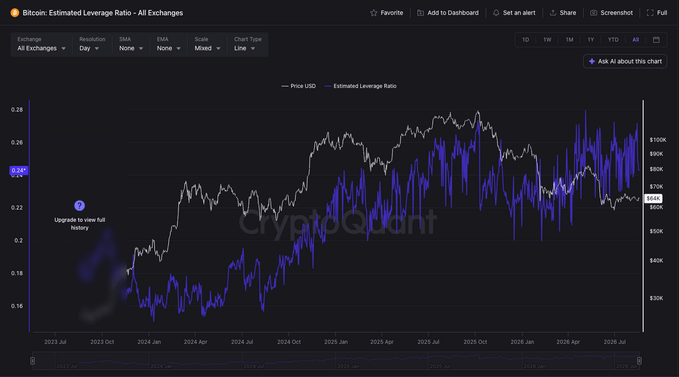This screenshot has width=679, height=377.
Task: Open the SMA dropdown
Action: (x=131, y=45)
